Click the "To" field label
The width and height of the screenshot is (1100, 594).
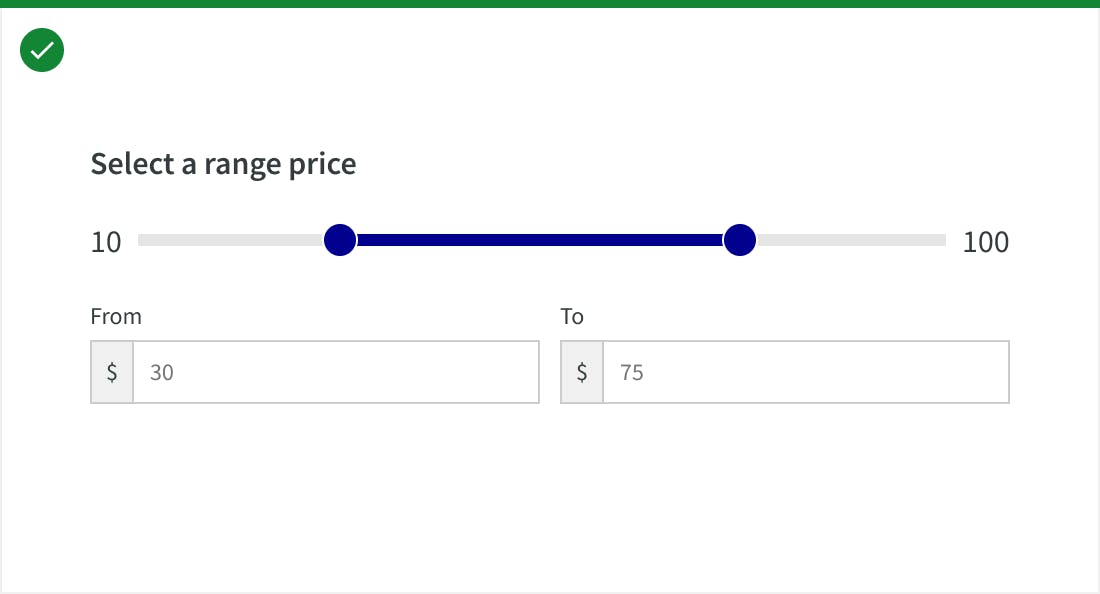pyautogui.click(x=572, y=317)
